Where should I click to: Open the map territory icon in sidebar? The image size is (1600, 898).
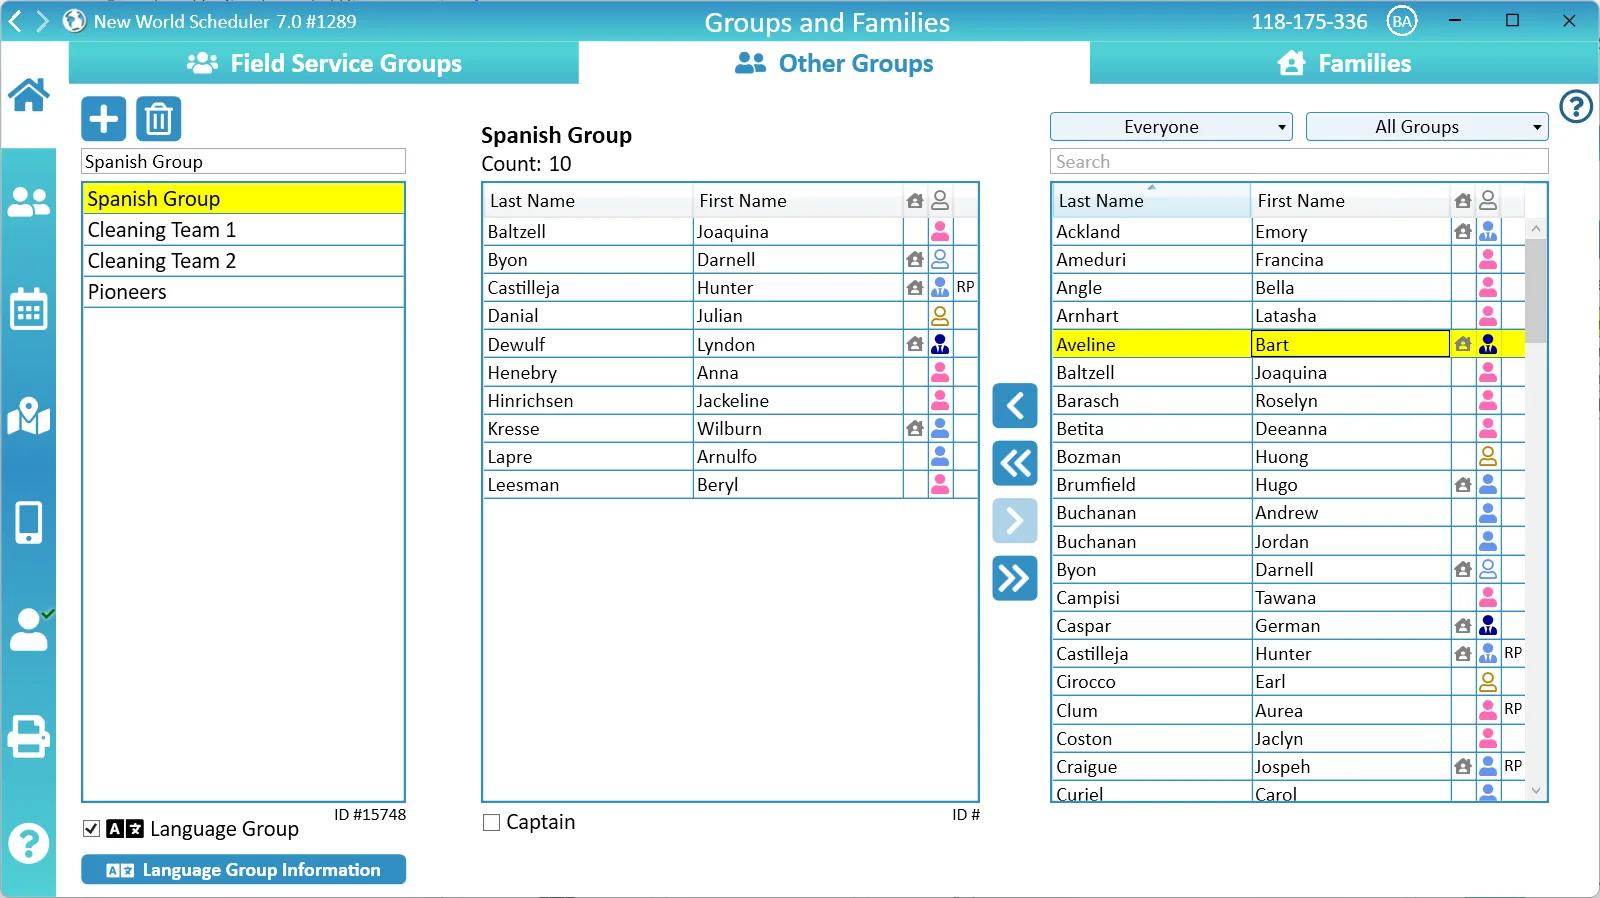tap(28, 416)
